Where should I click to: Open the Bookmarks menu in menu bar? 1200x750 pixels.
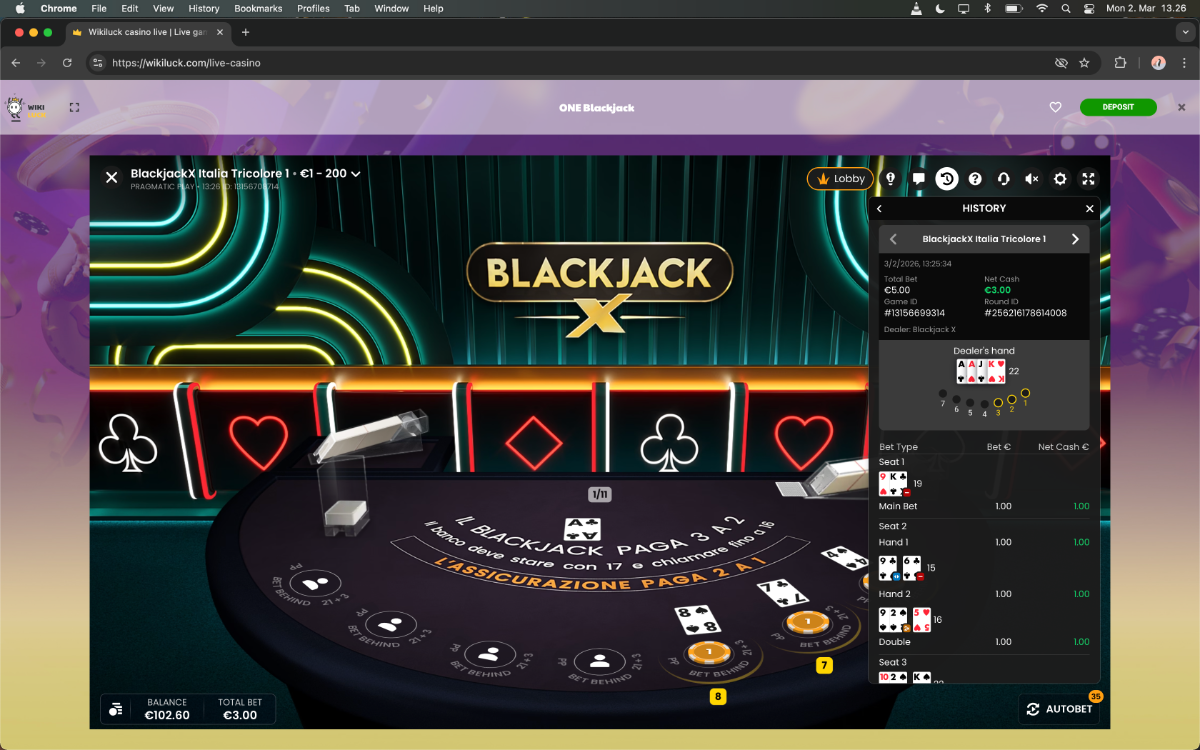pyautogui.click(x=258, y=8)
